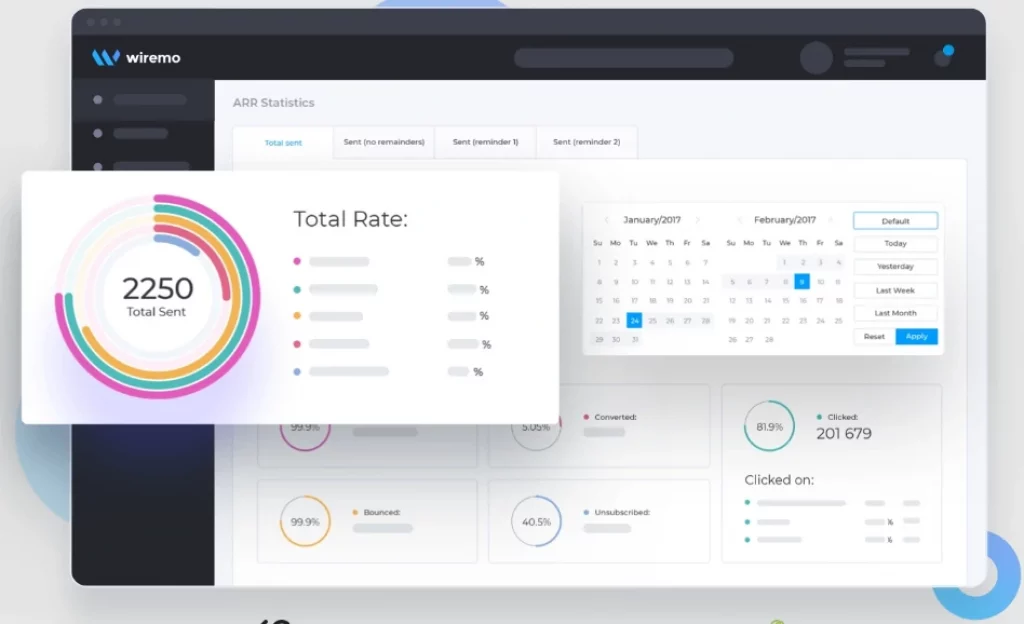The width and height of the screenshot is (1024, 624).
Task: Select the Yesterday date filter
Action: (894, 266)
